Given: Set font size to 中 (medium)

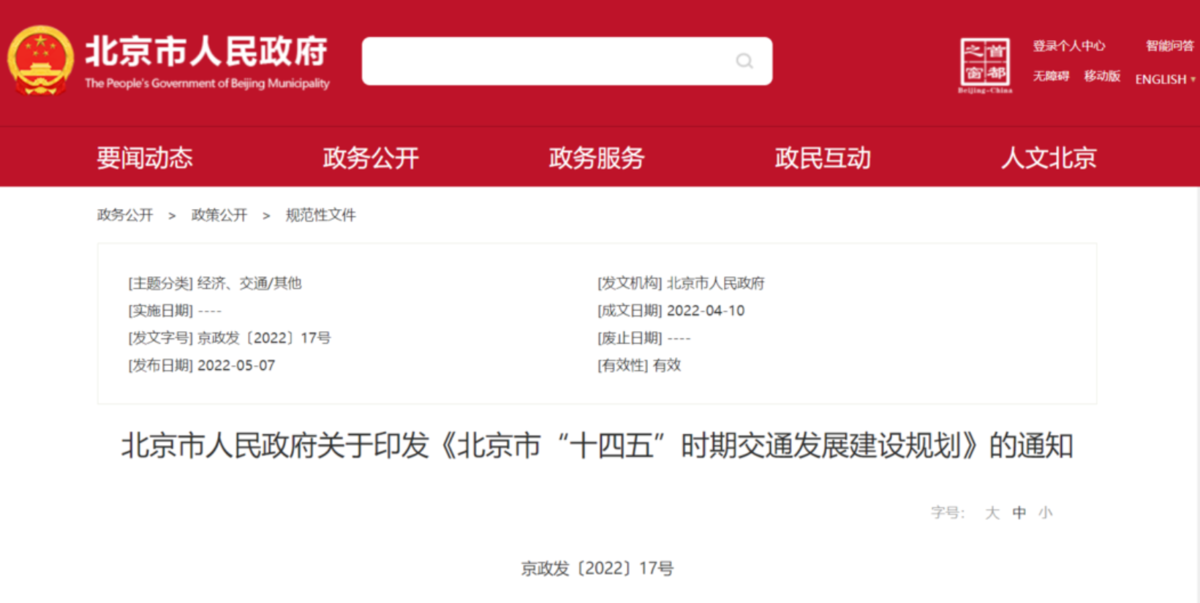Looking at the screenshot, I should (x=1016, y=511).
